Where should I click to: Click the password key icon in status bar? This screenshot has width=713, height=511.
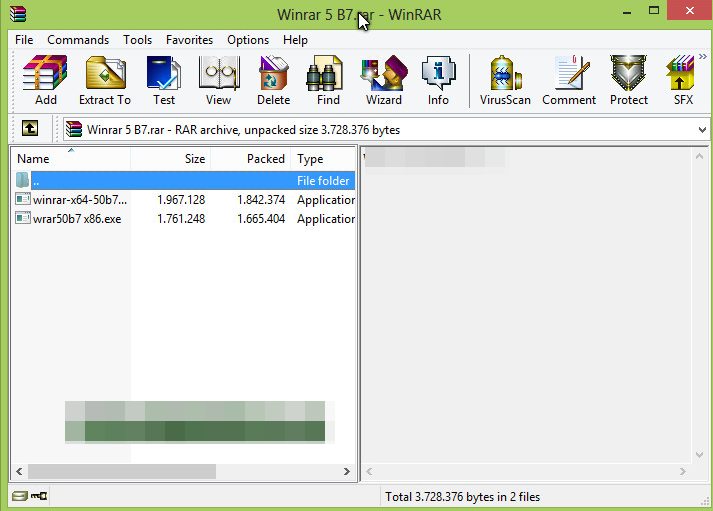(39, 496)
